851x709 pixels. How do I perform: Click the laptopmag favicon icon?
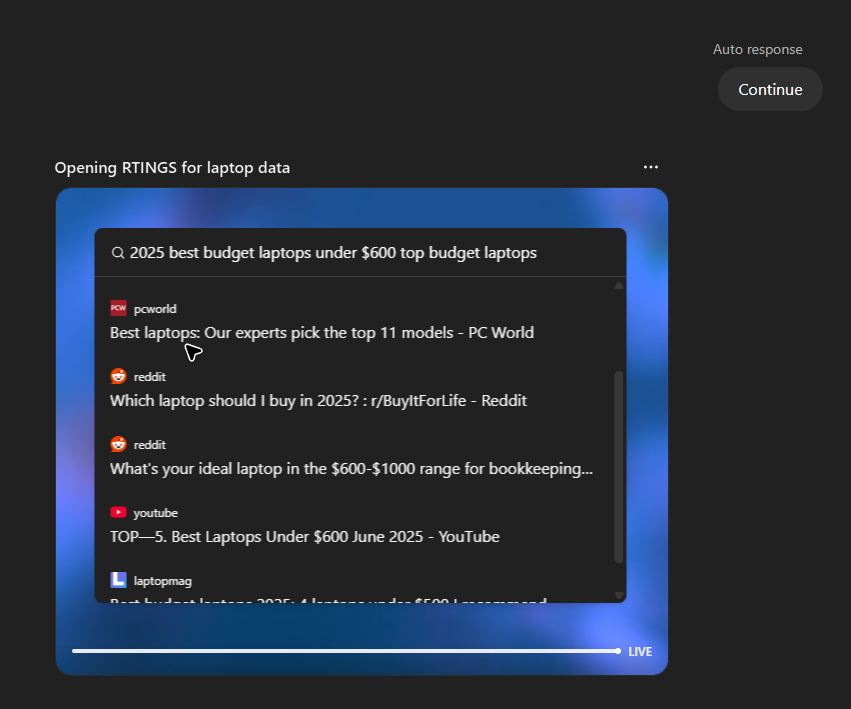118,580
